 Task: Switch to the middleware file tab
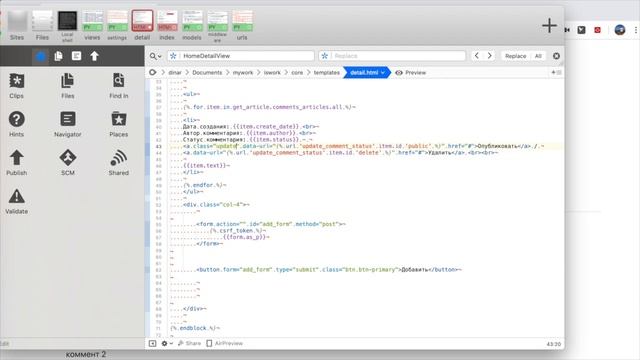point(217,26)
